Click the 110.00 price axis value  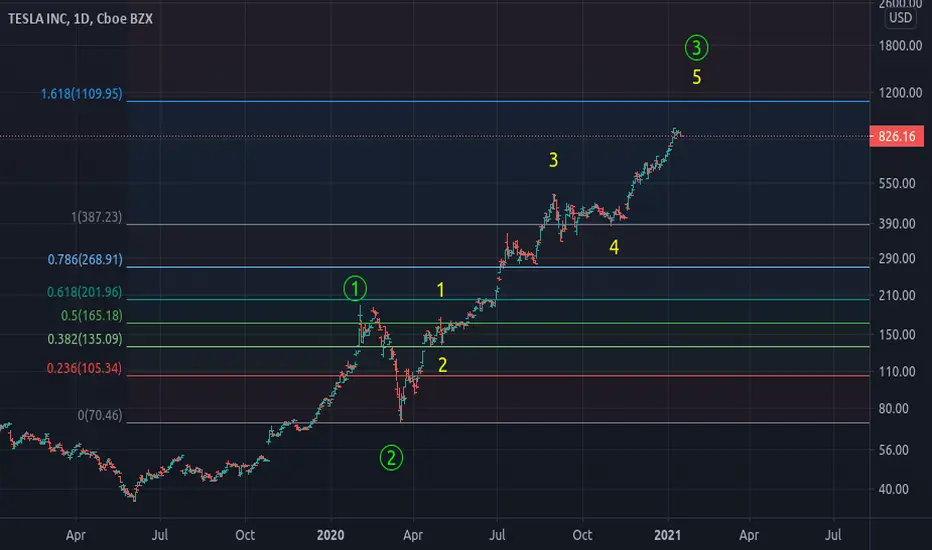[x=897, y=371]
